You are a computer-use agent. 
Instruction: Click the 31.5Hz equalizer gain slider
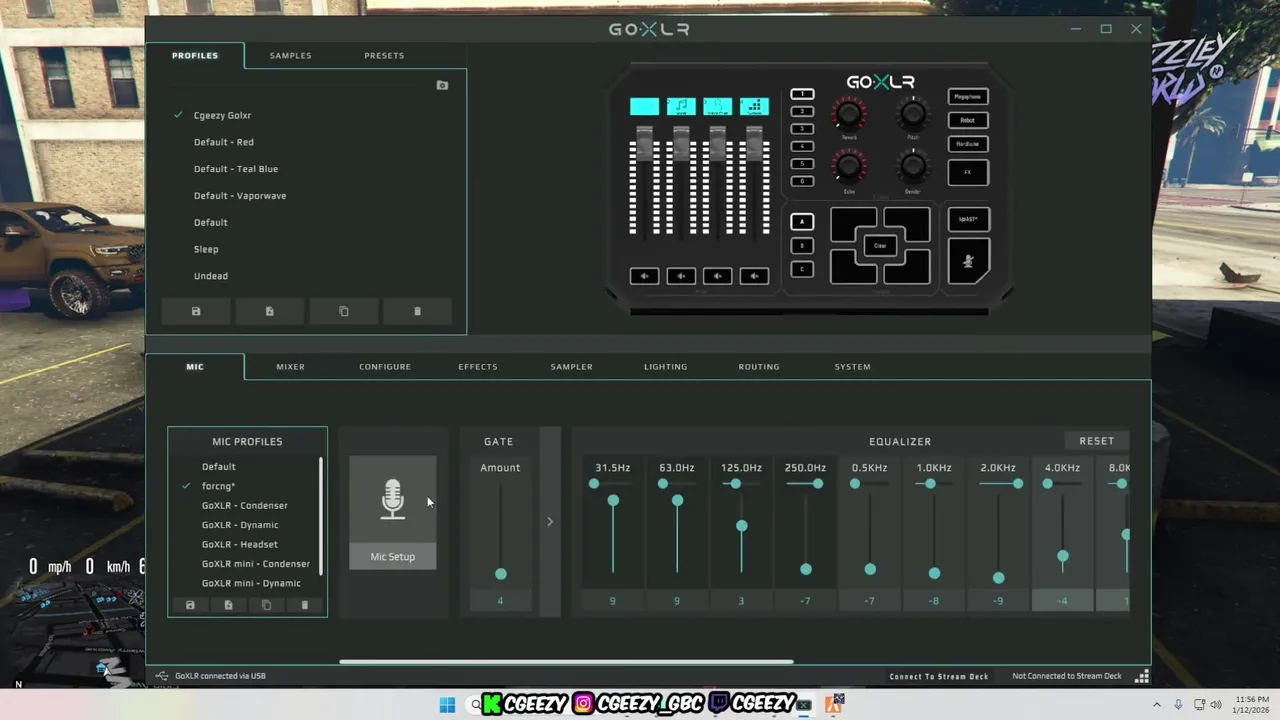click(613, 500)
